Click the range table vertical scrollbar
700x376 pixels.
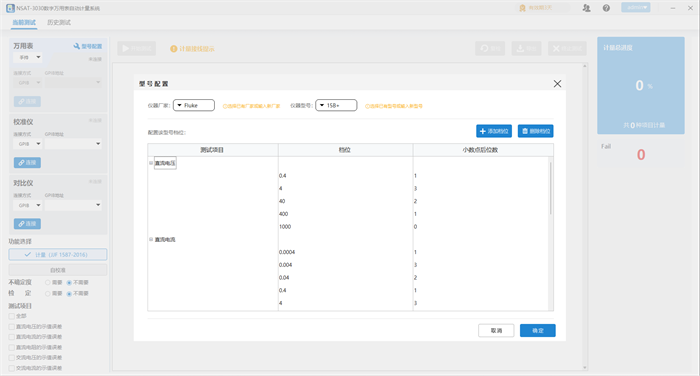pos(550,188)
